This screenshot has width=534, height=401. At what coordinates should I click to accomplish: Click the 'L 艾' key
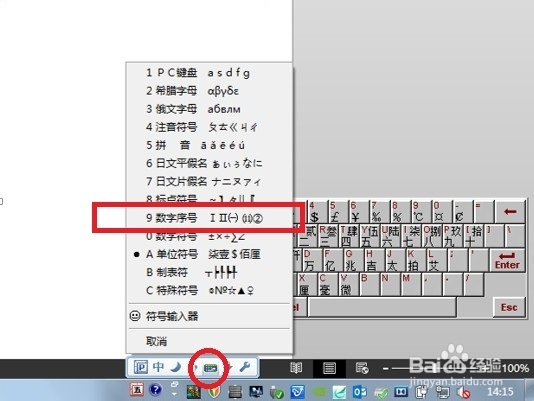point(437,260)
